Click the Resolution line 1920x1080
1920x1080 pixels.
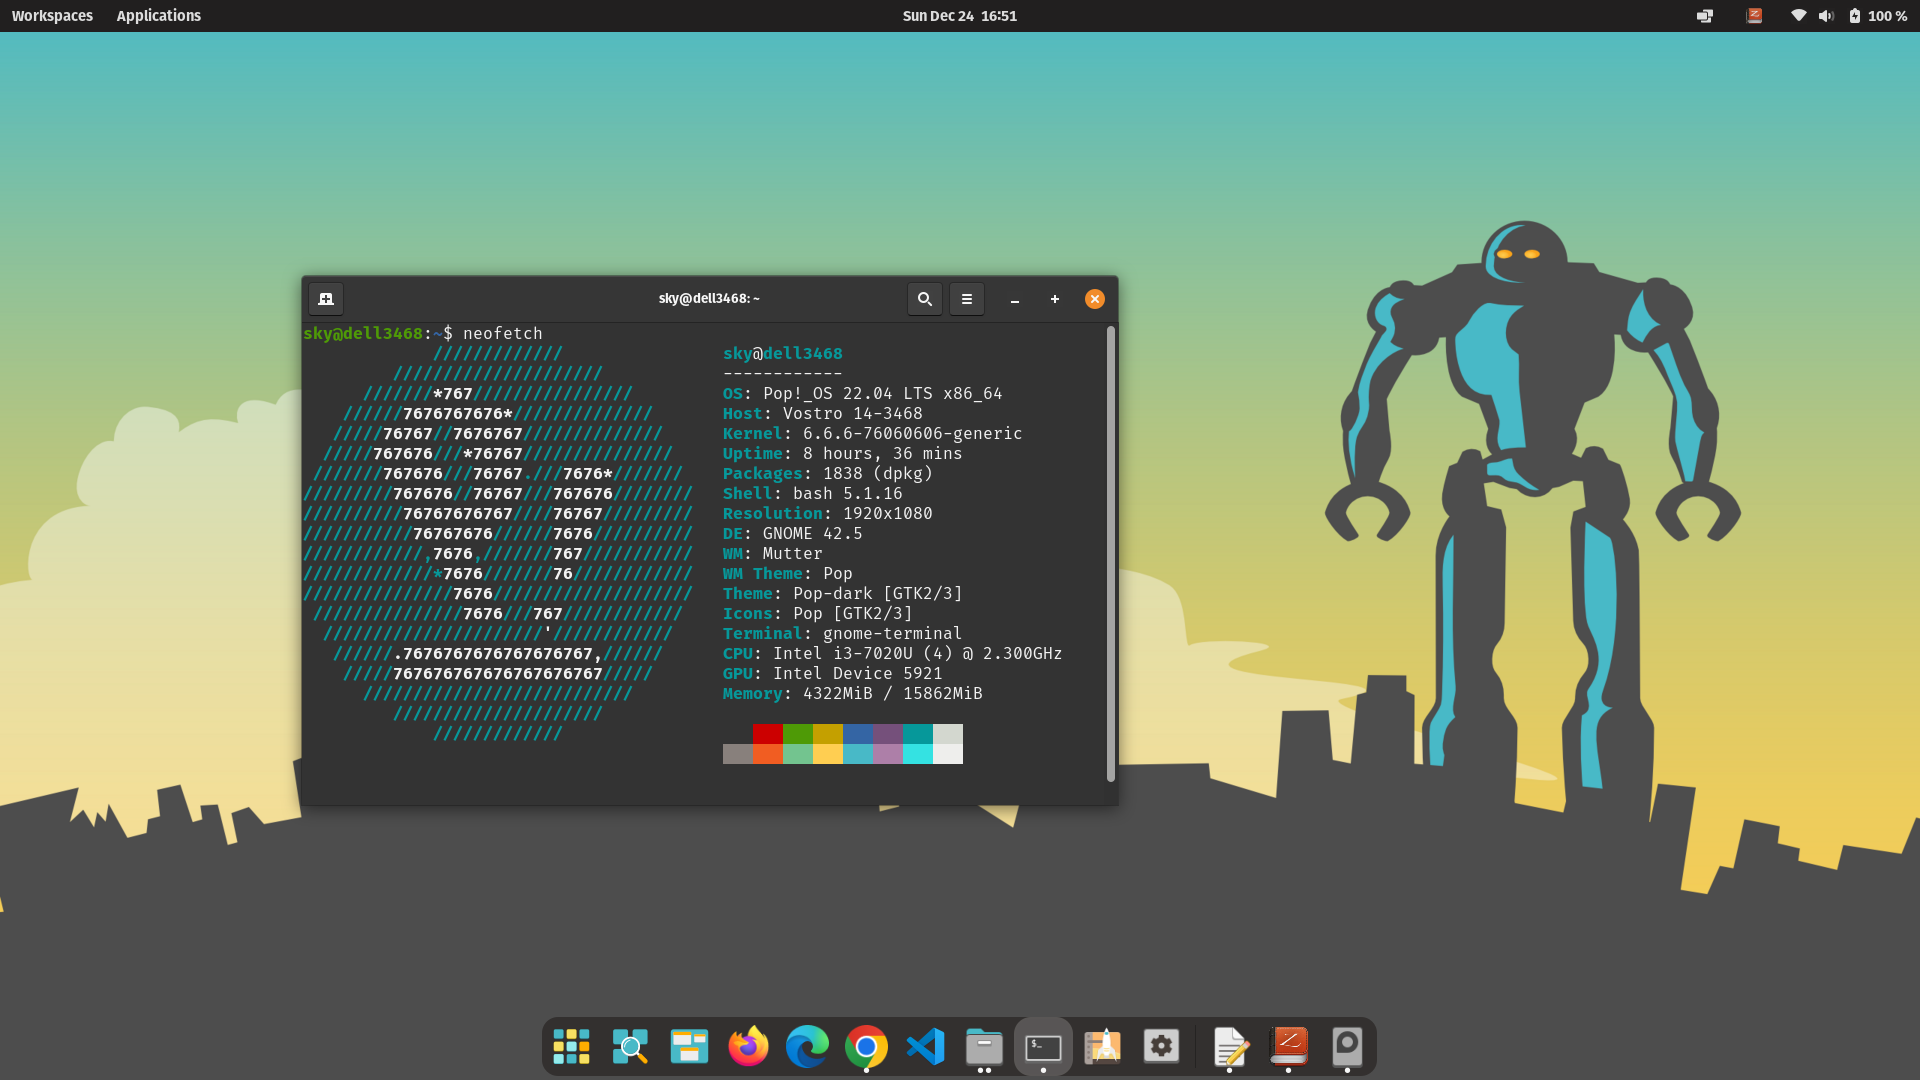pyautogui.click(x=828, y=513)
